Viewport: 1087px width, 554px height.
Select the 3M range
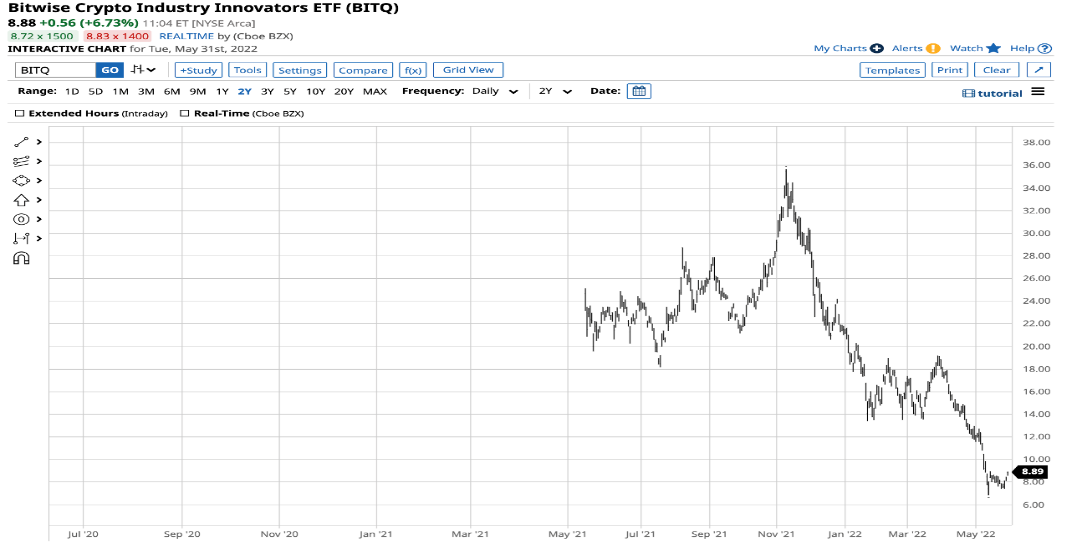point(146,92)
